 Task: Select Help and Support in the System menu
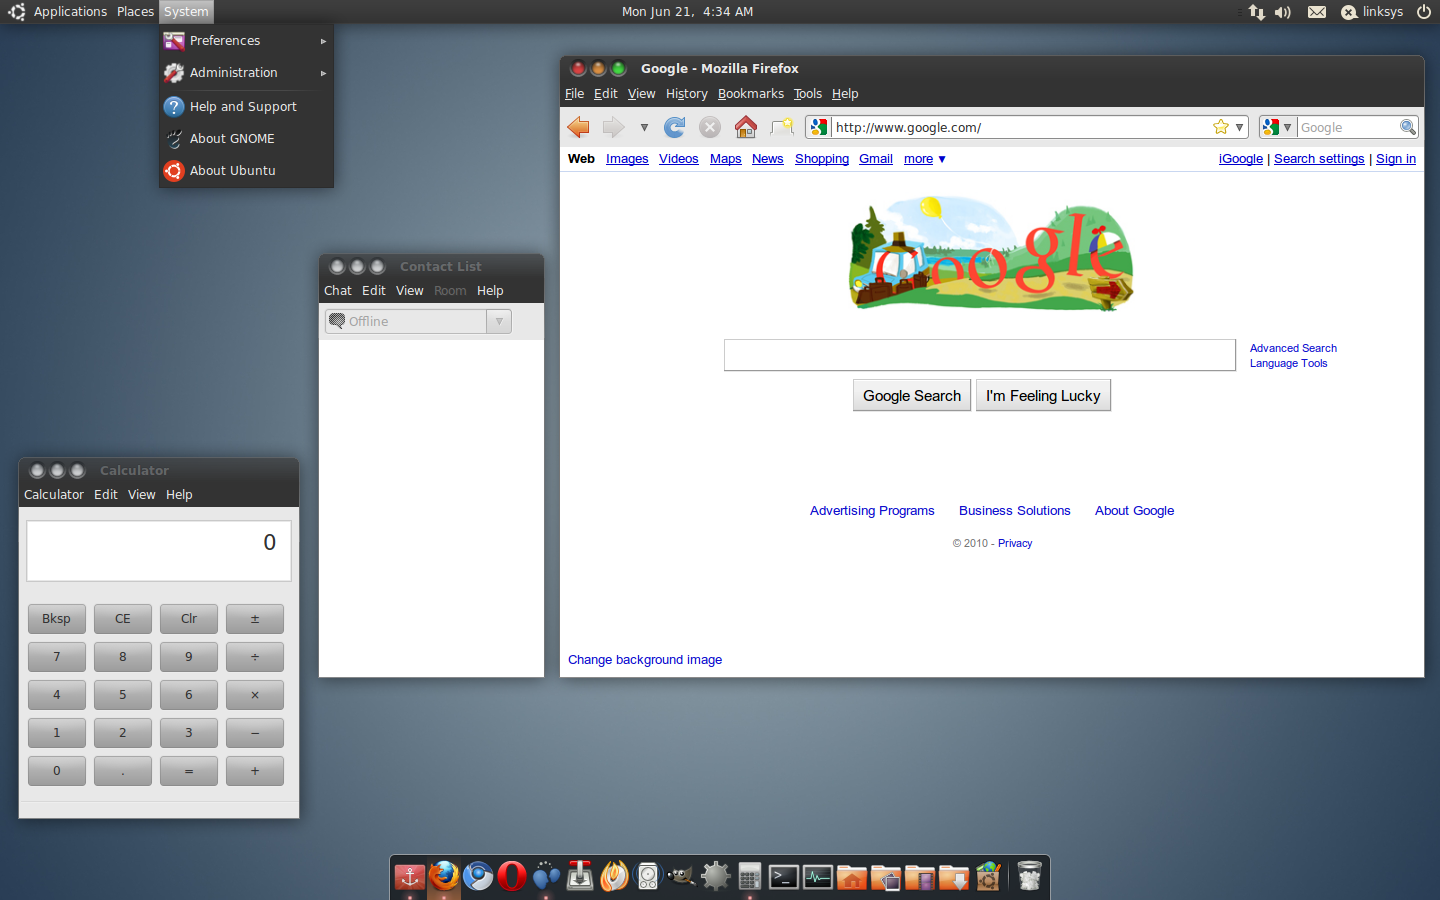[246, 107]
